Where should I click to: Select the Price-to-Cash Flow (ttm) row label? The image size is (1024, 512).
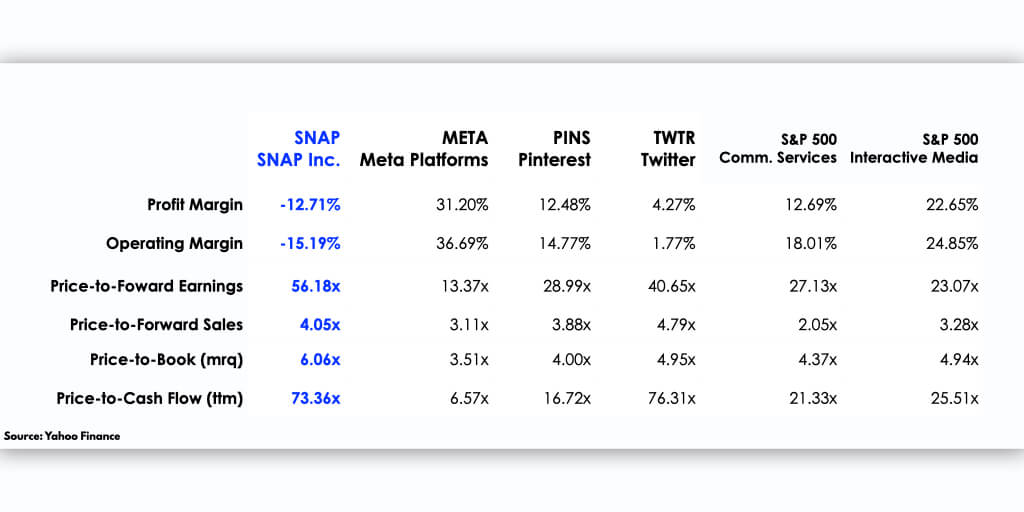[150, 398]
